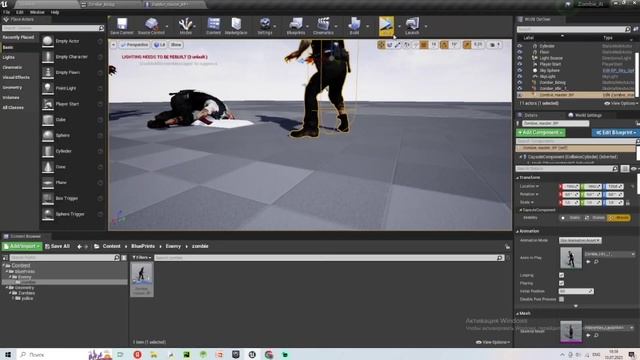This screenshot has width=640, height=360.
Task: Open the Lit view mode dropdown
Action: (160, 45)
